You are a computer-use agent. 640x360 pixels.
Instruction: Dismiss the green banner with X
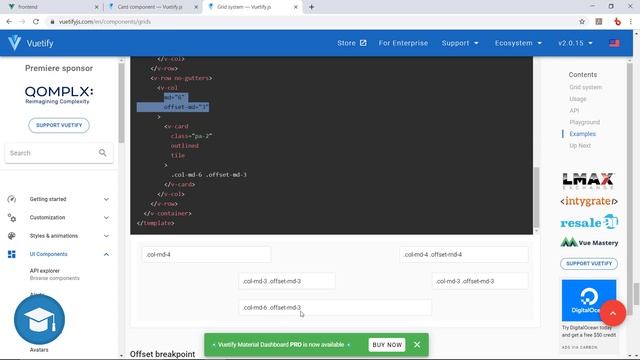(417, 345)
